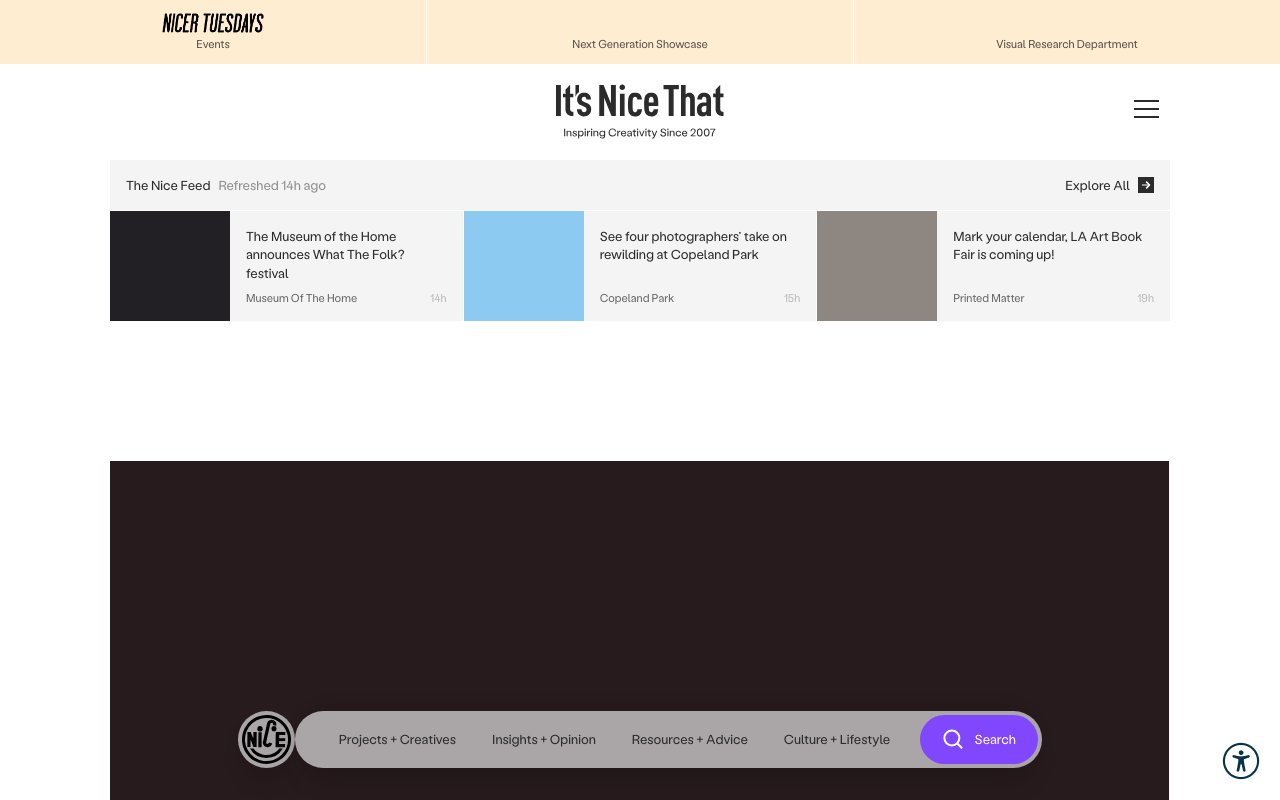Click the Museum Of The Home source
Screen dimensions: 1280x800
301,298
